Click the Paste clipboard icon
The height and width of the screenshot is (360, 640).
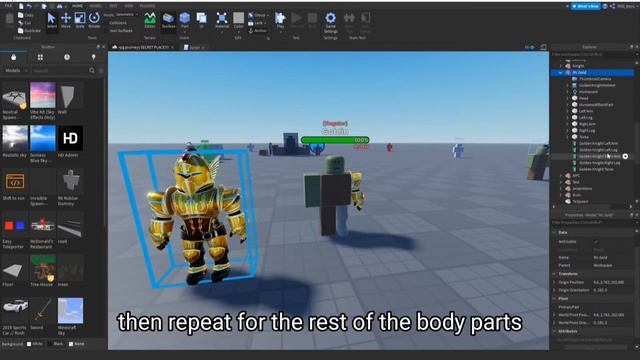(x=9, y=20)
